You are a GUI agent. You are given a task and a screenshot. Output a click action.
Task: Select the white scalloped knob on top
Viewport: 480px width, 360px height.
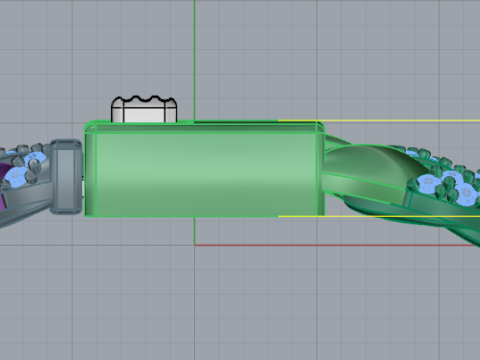click(x=144, y=109)
